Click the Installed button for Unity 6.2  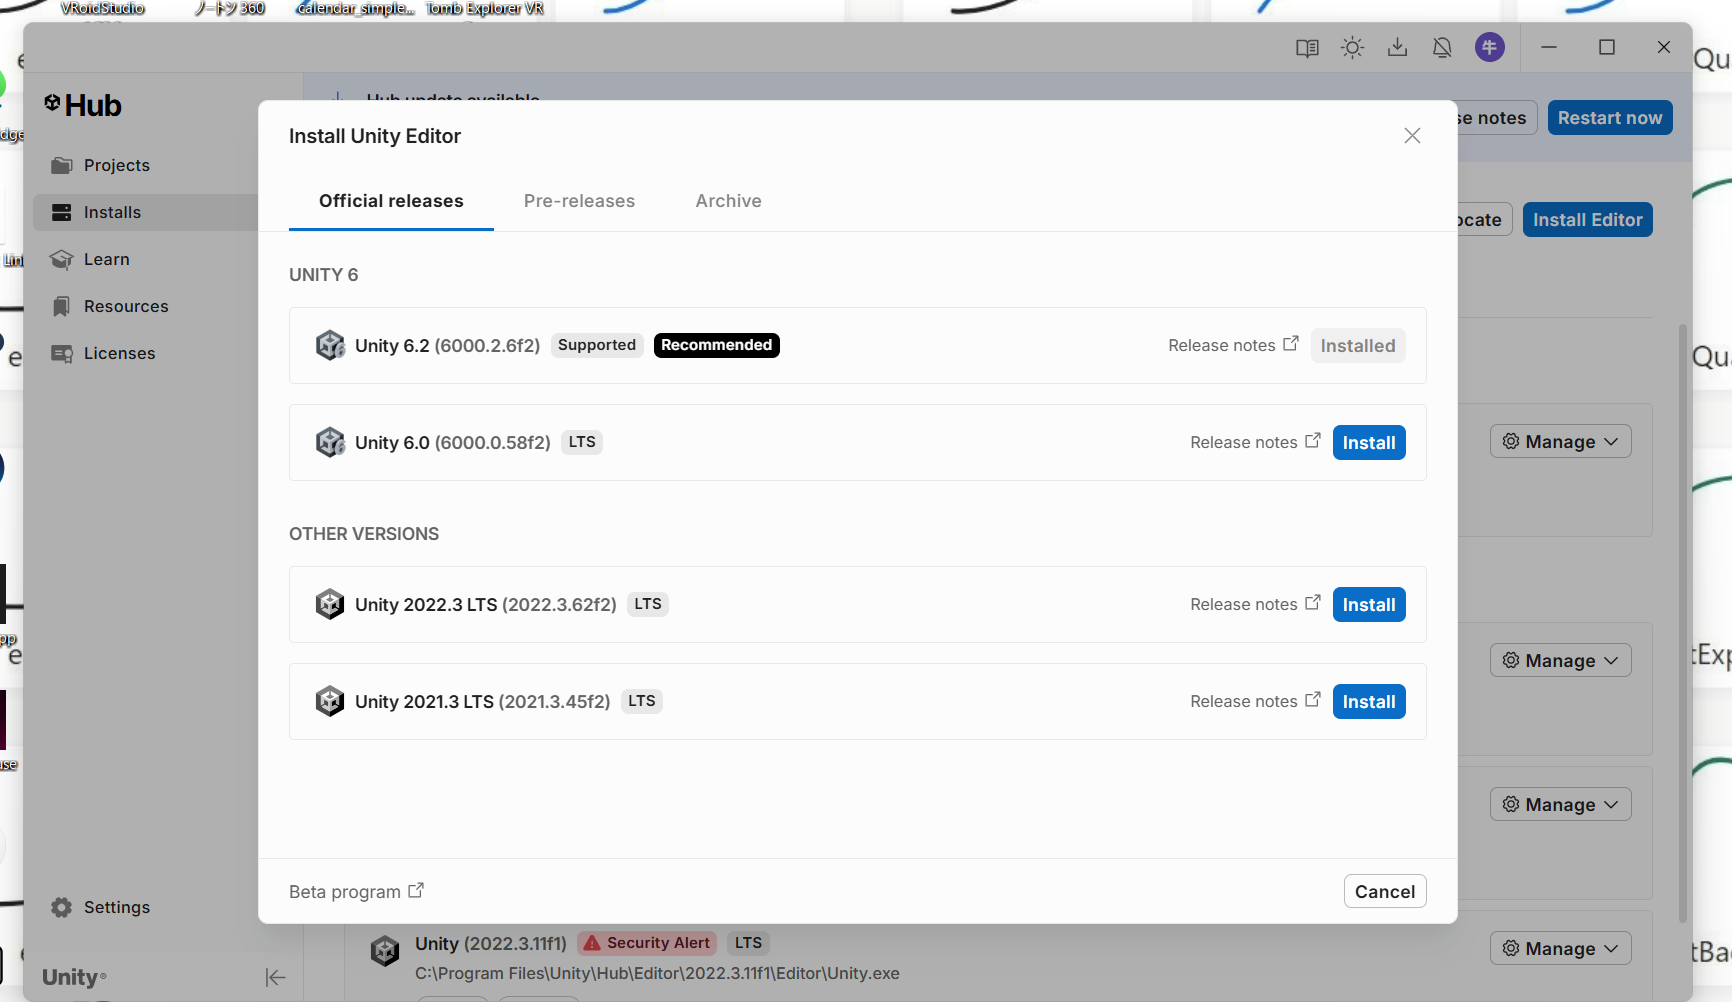tap(1358, 346)
